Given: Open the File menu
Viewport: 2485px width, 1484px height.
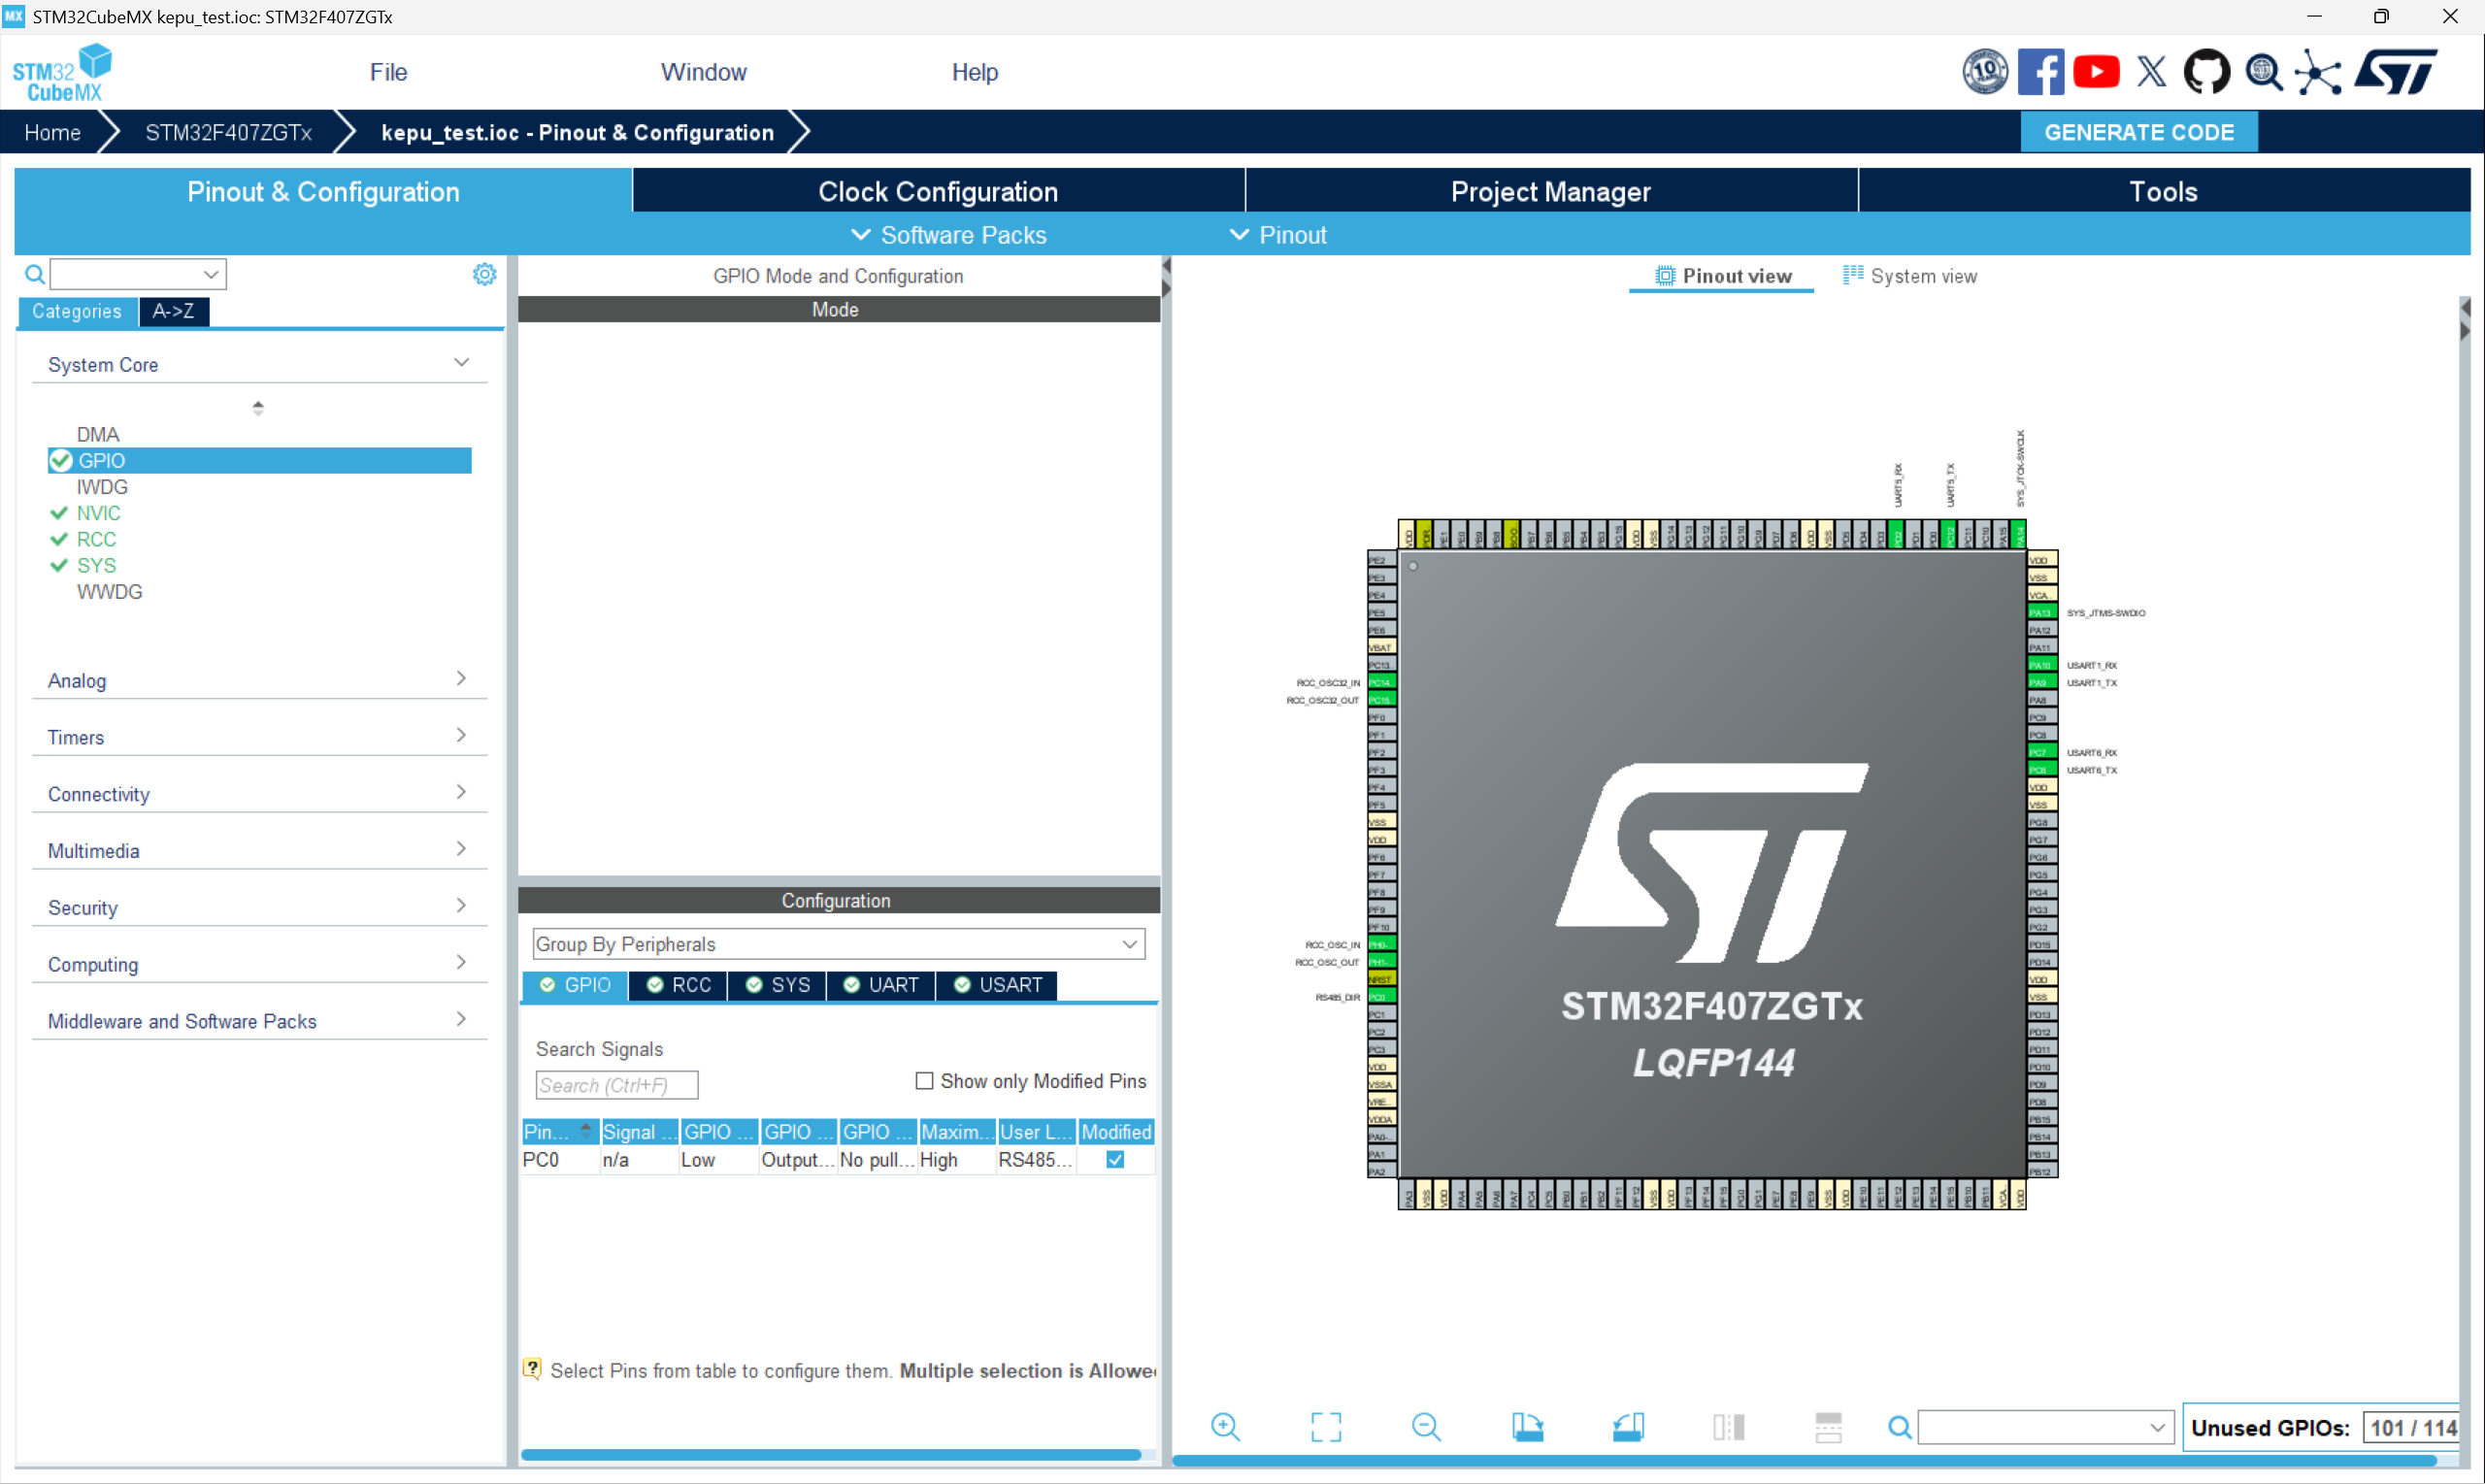Looking at the screenshot, I should (x=388, y=72).
